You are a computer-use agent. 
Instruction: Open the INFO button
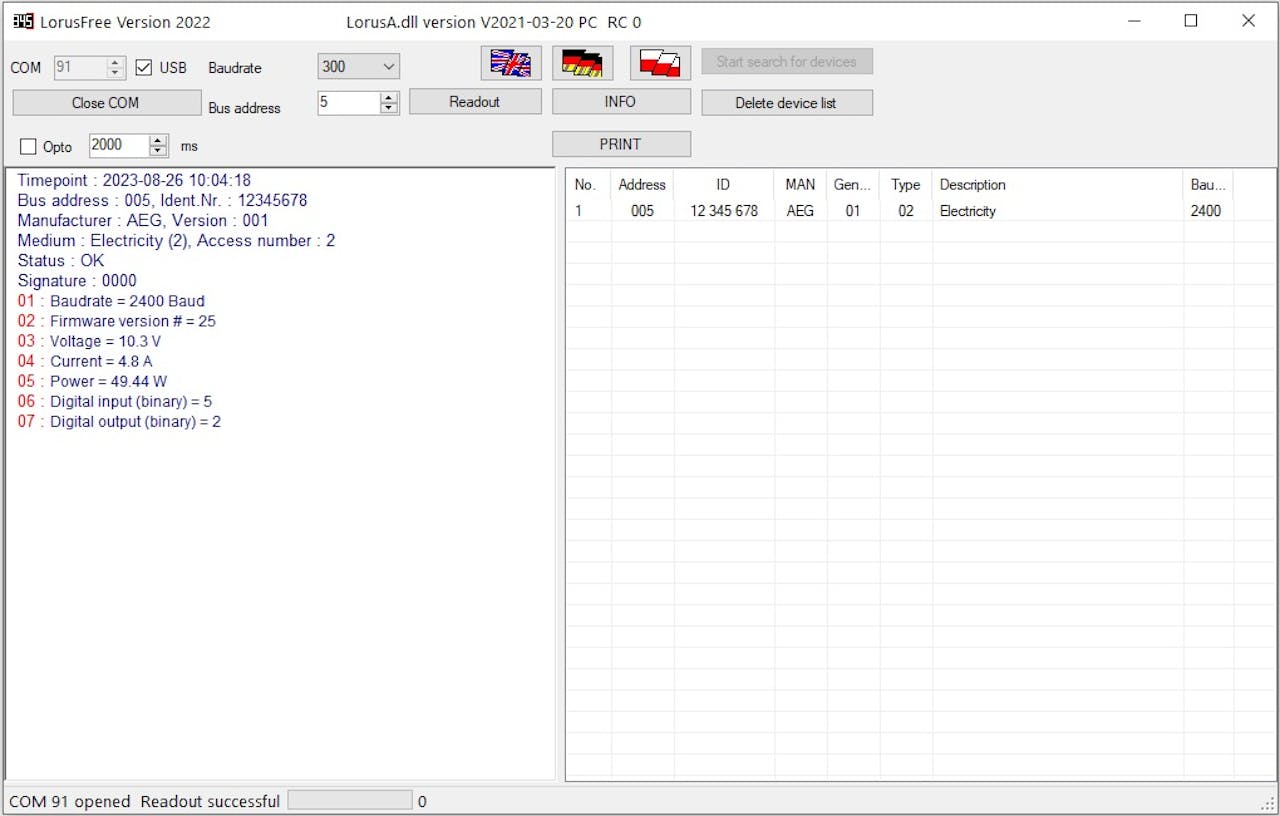point(621,102)
